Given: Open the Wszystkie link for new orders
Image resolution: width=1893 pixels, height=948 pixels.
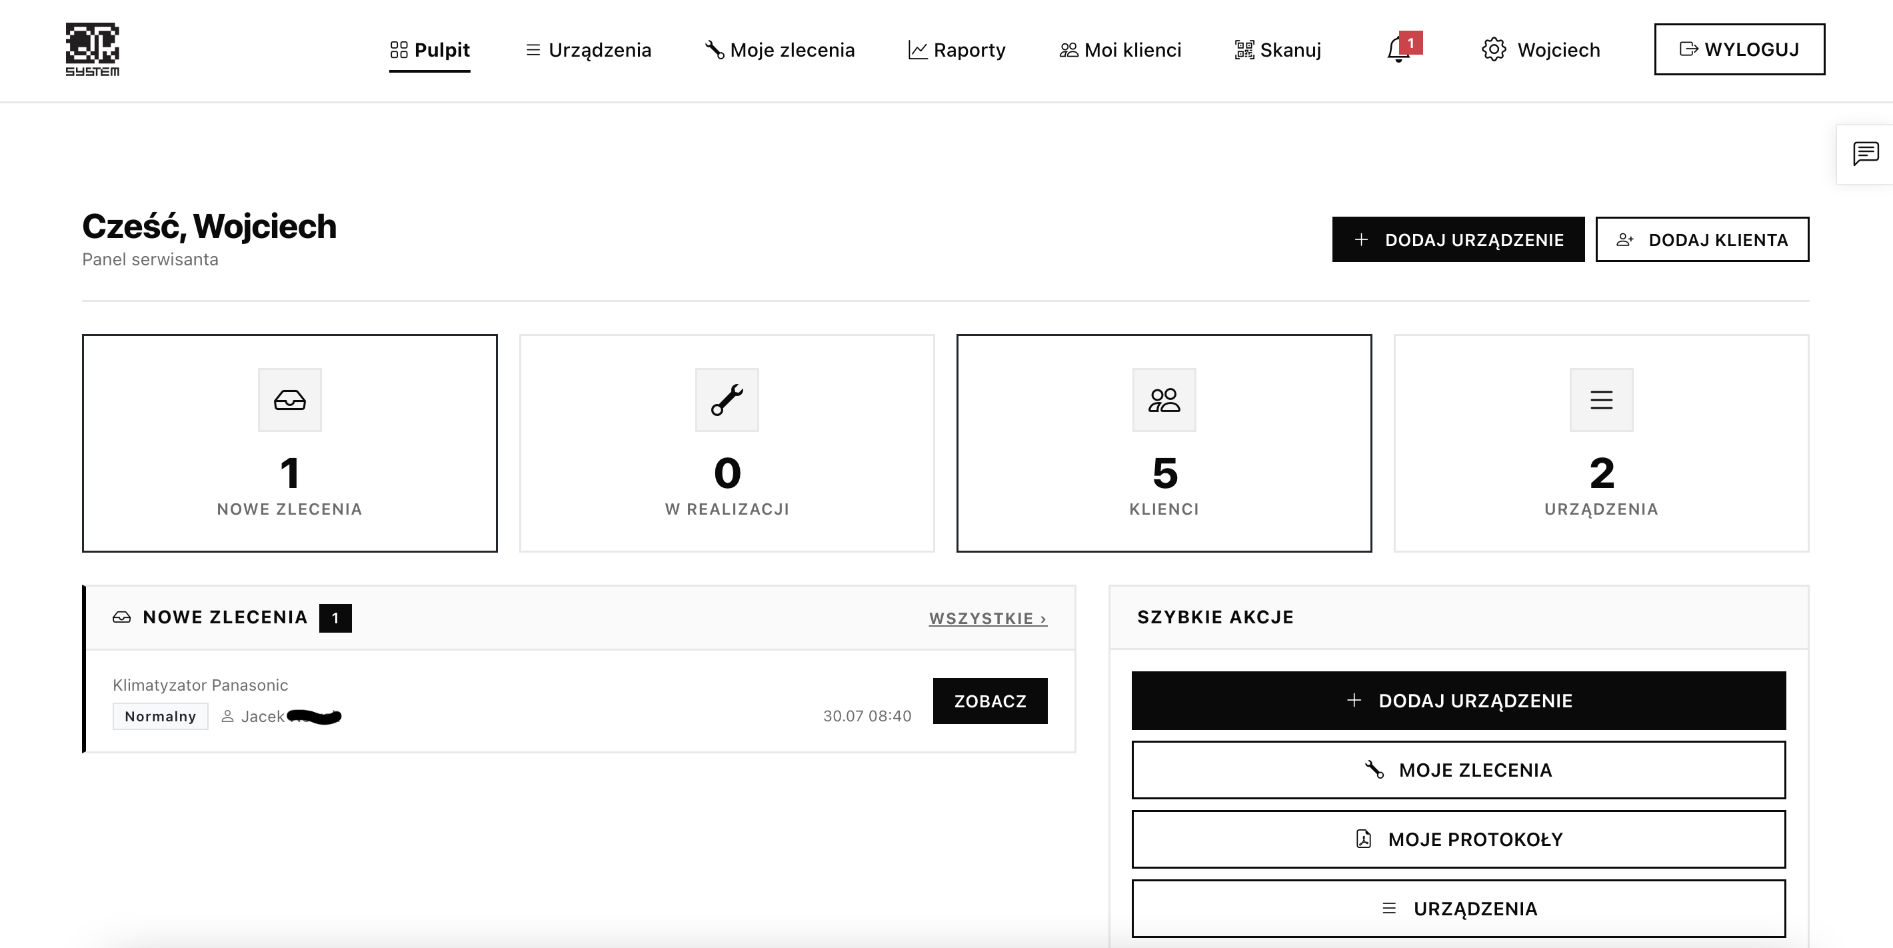Looking at the screenshot, I should coord(988,619).
